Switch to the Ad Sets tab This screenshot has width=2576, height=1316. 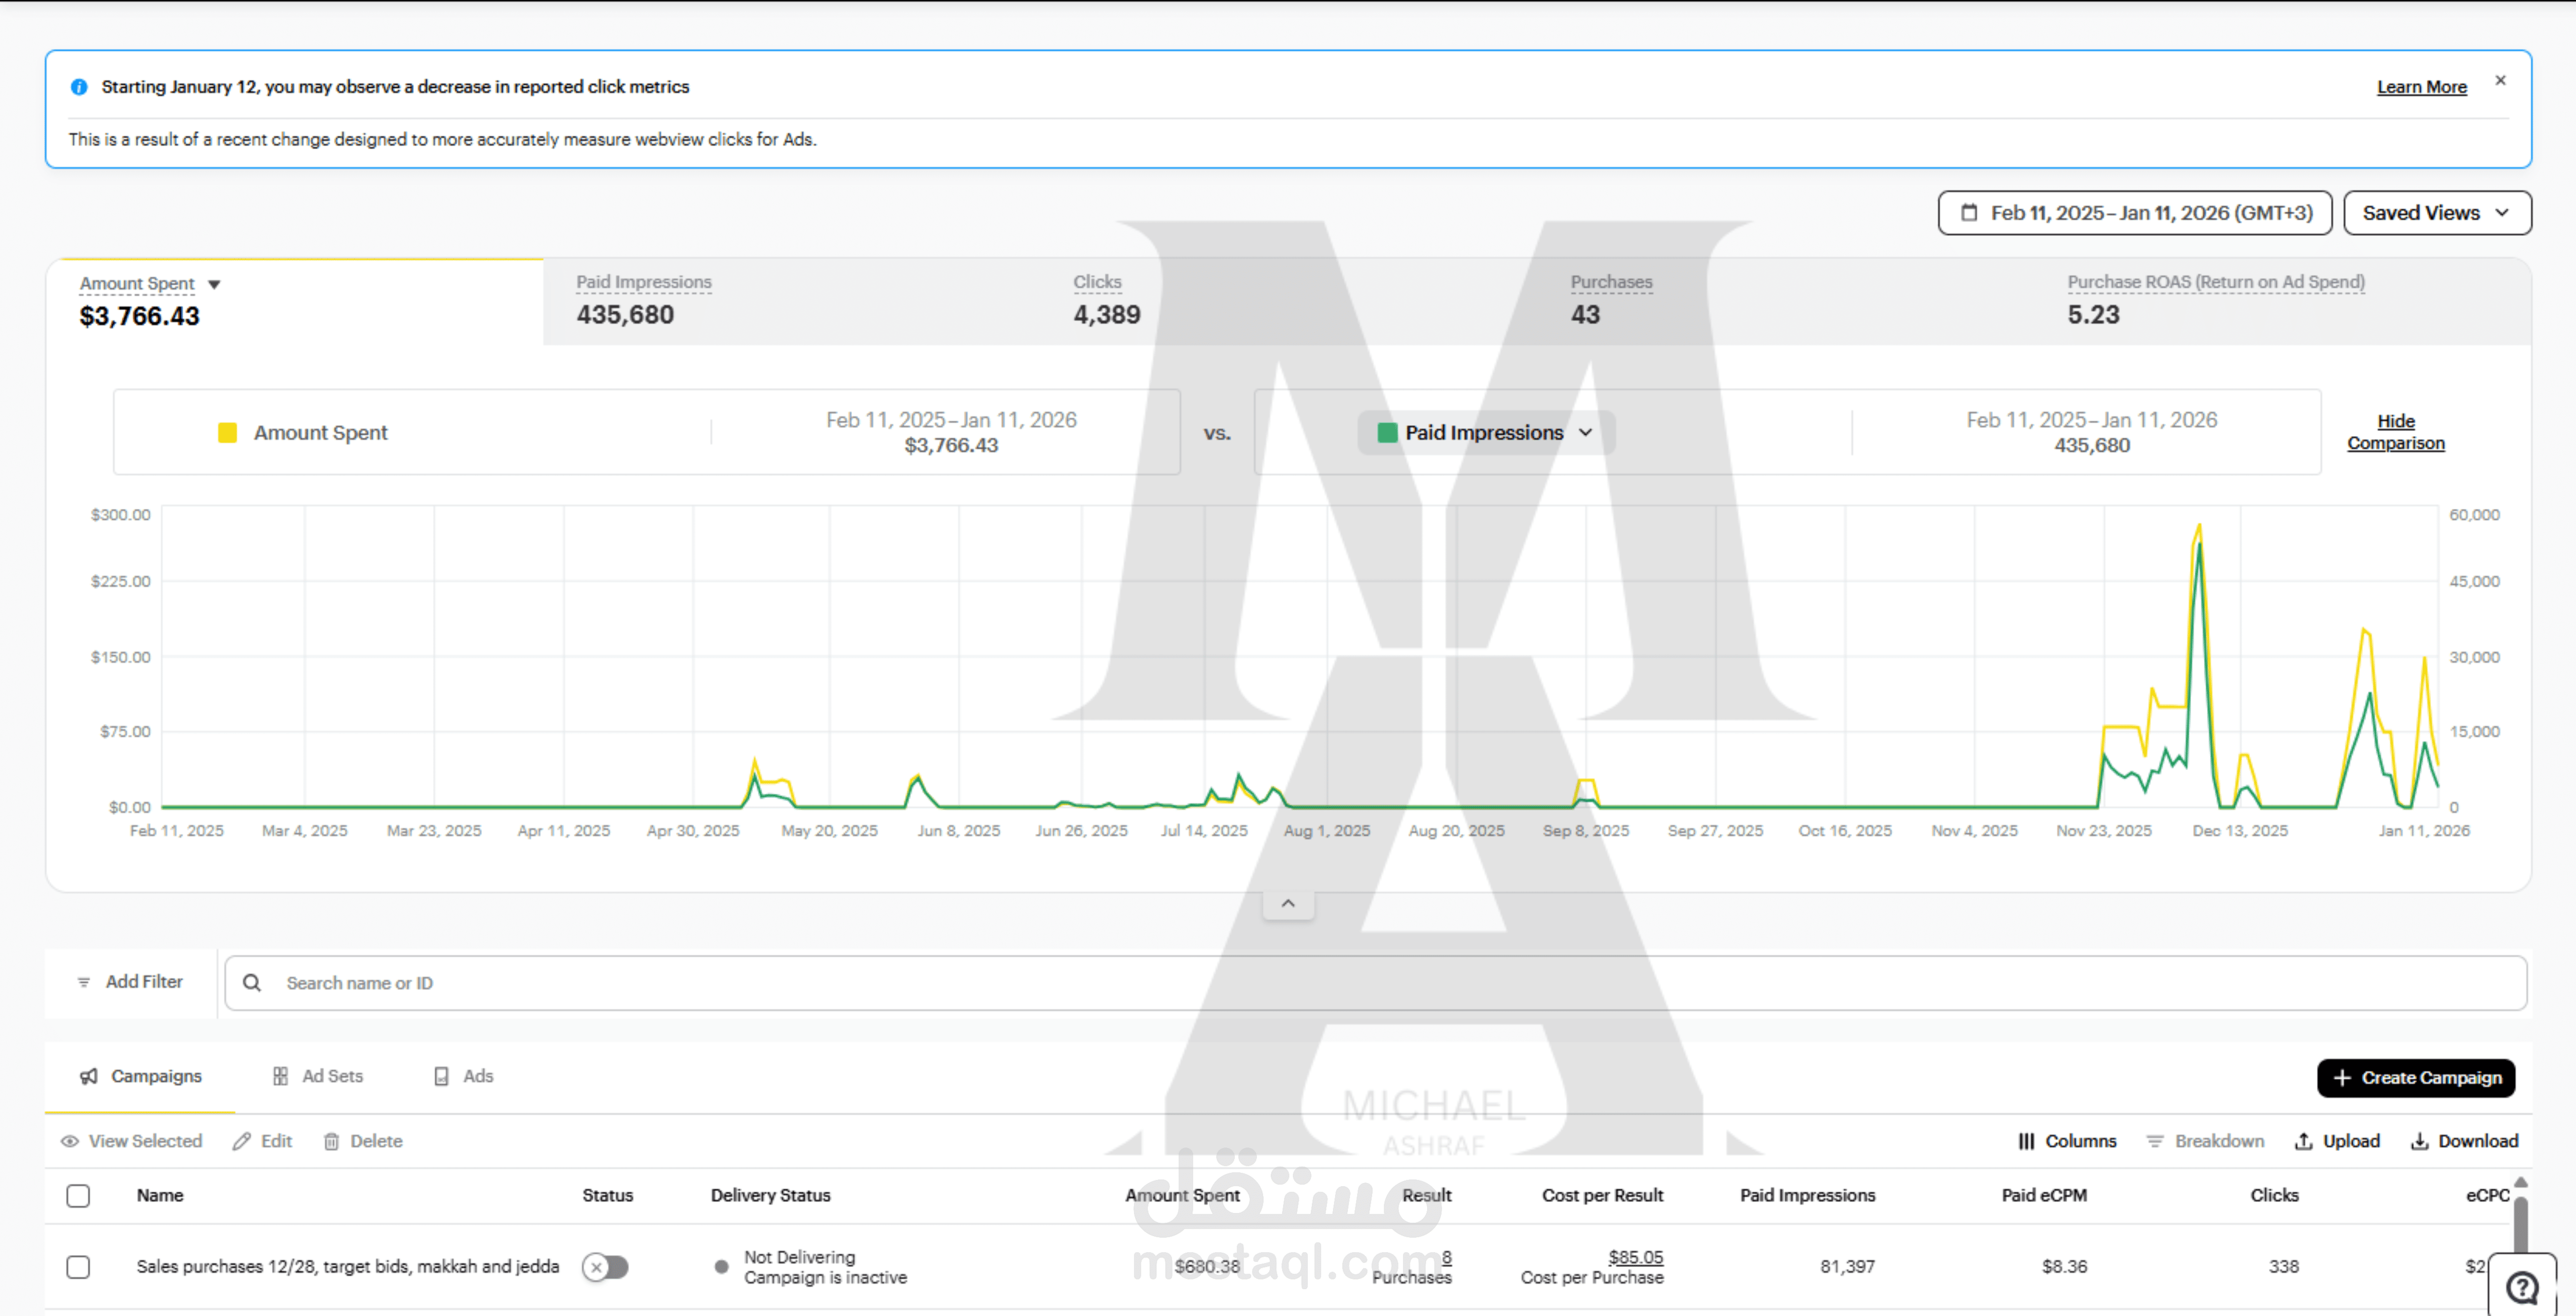click(x=318, y=1076)
